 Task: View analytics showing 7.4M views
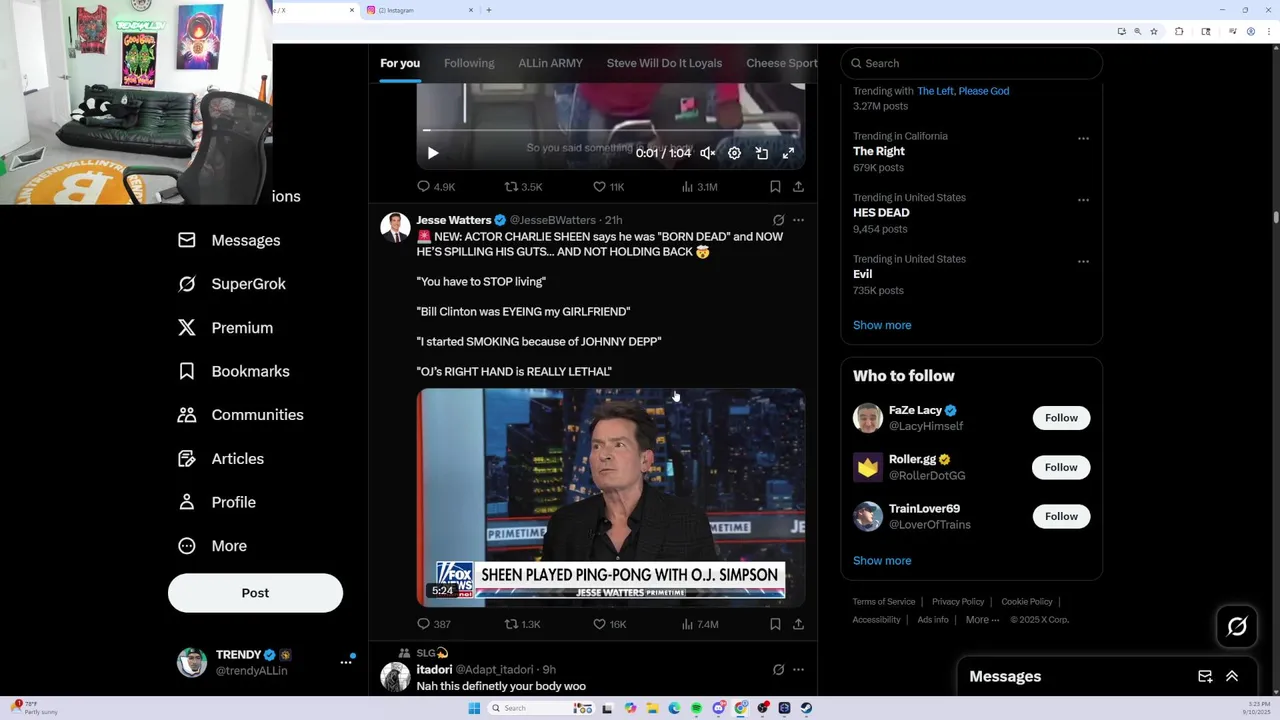(699, 624)
